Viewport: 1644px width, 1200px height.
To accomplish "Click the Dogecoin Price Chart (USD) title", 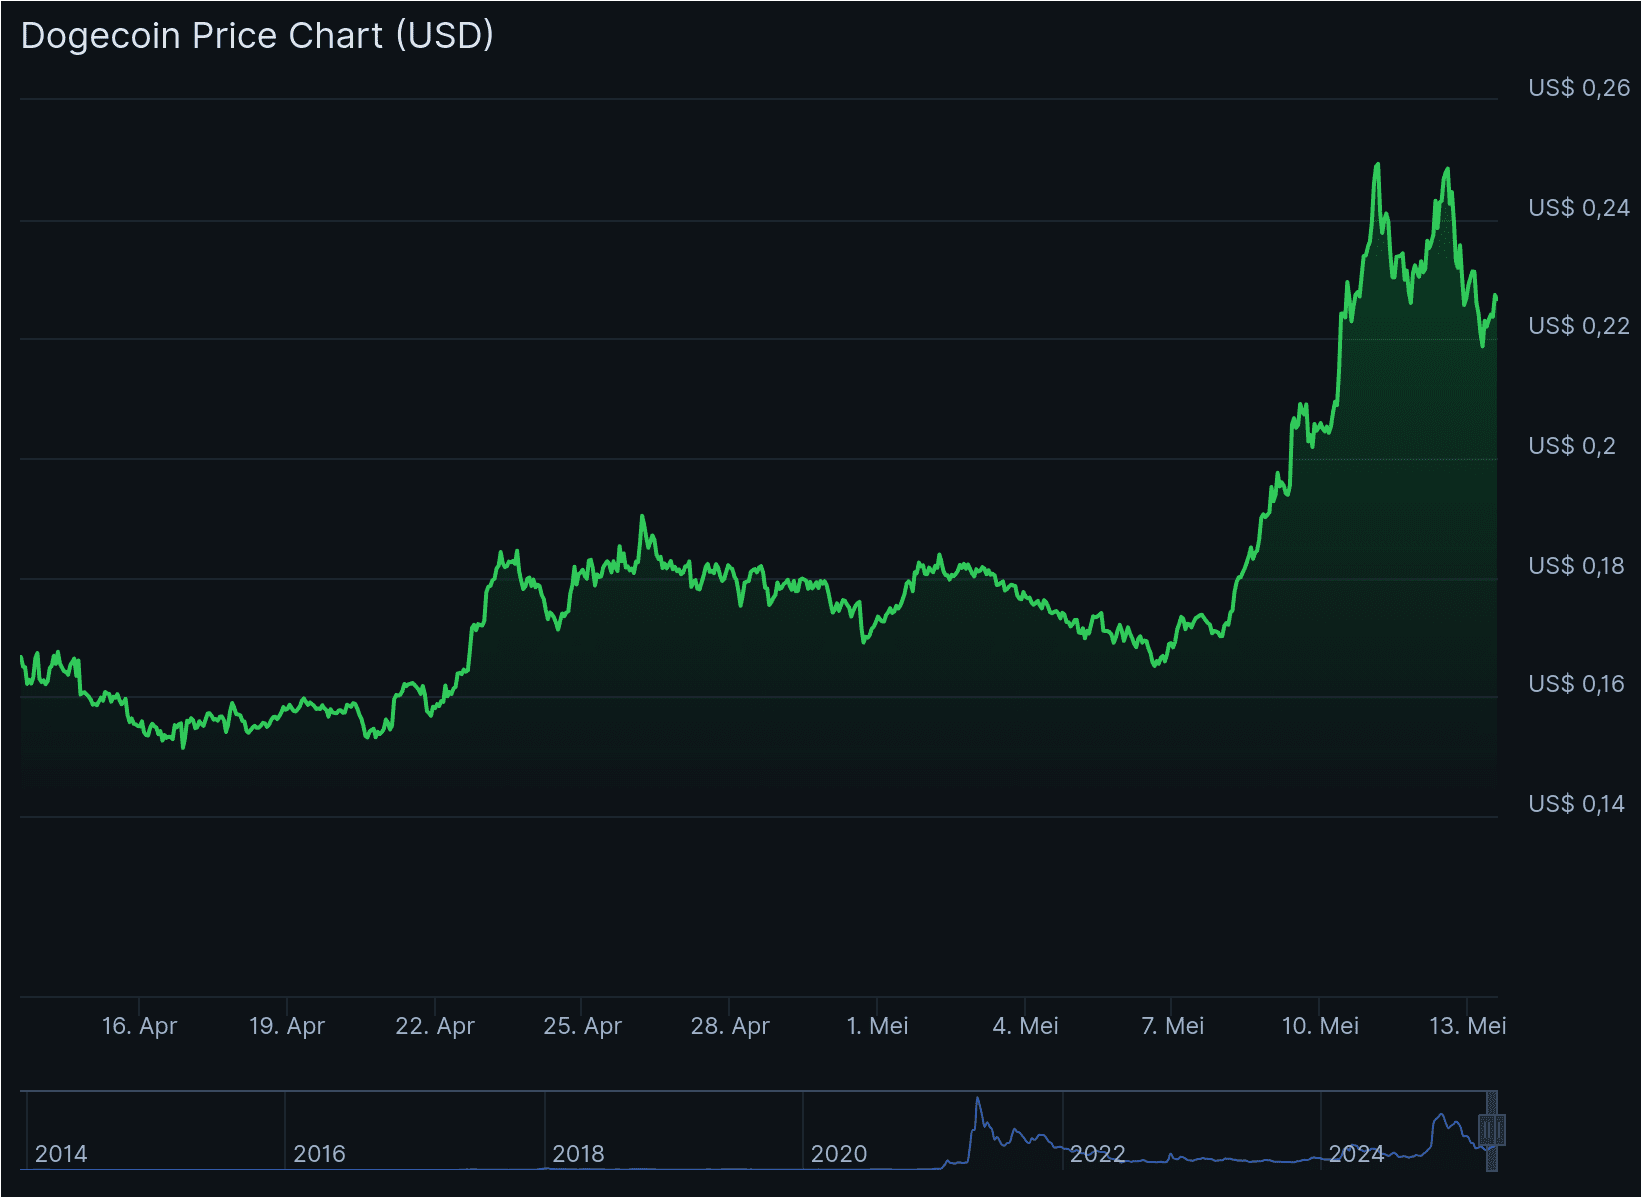I will pyautogui.click(x=257, y=35).
